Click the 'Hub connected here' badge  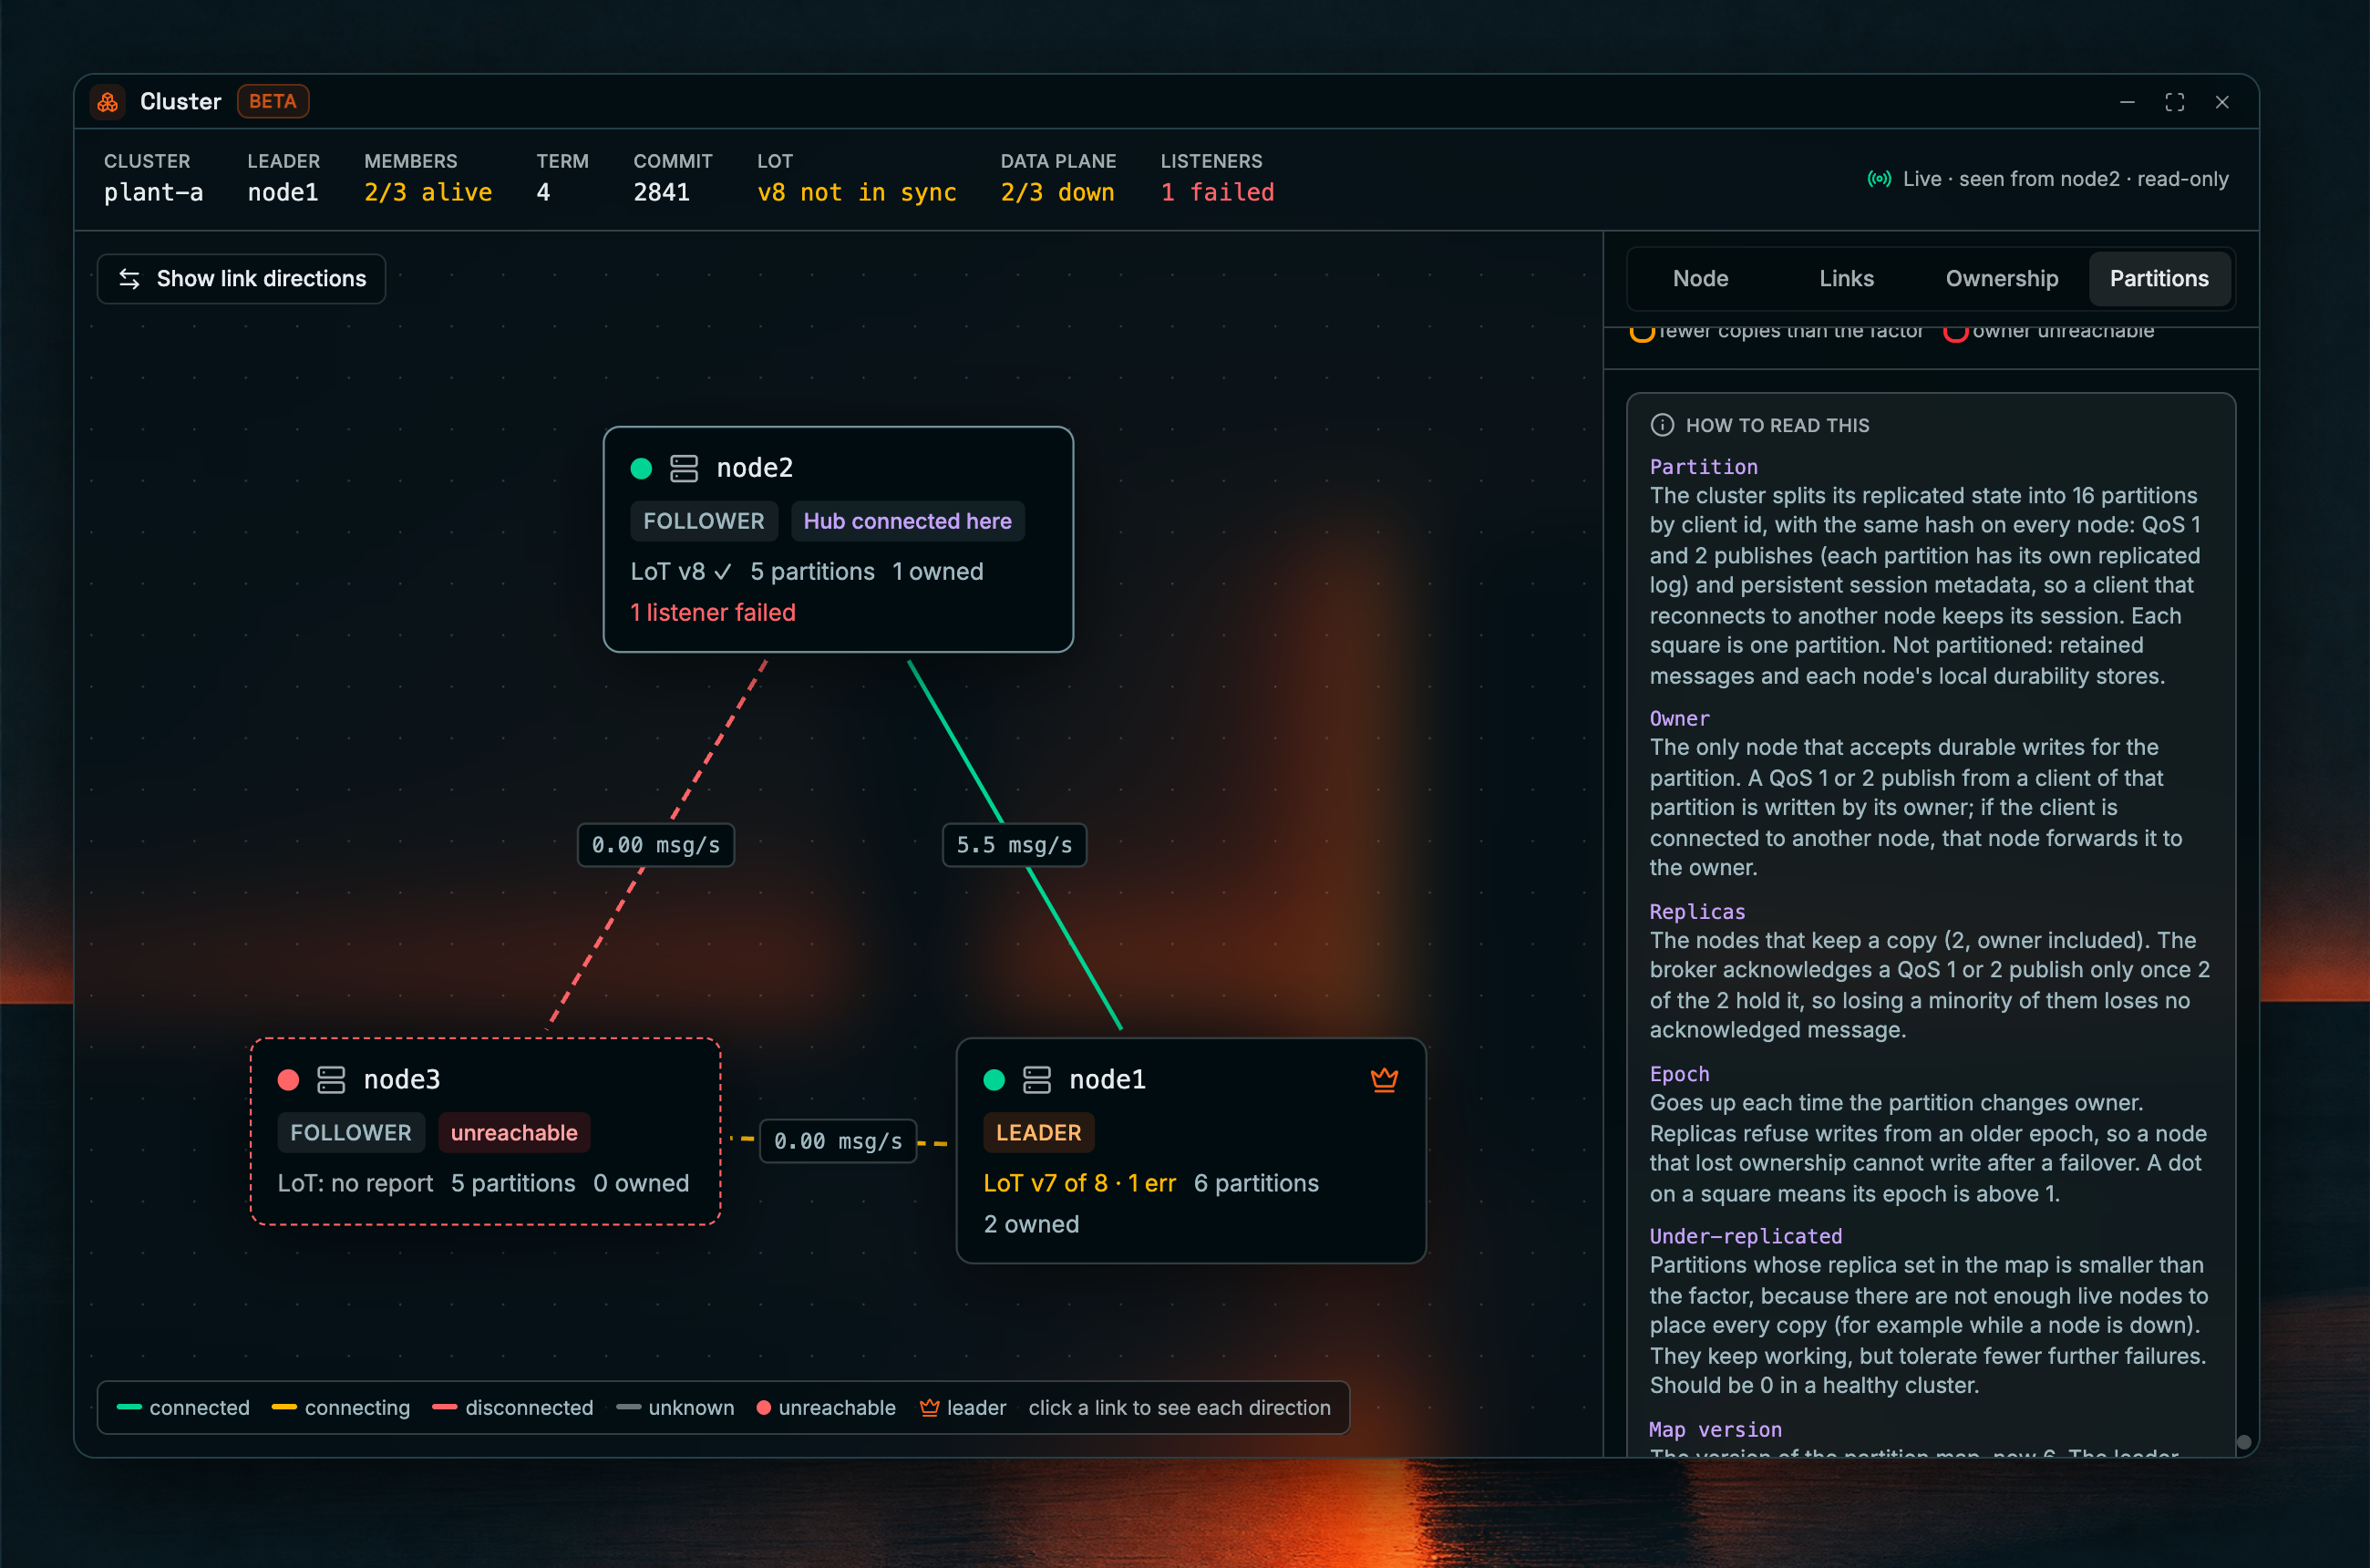pyautogui.click(x=907, y=521)
